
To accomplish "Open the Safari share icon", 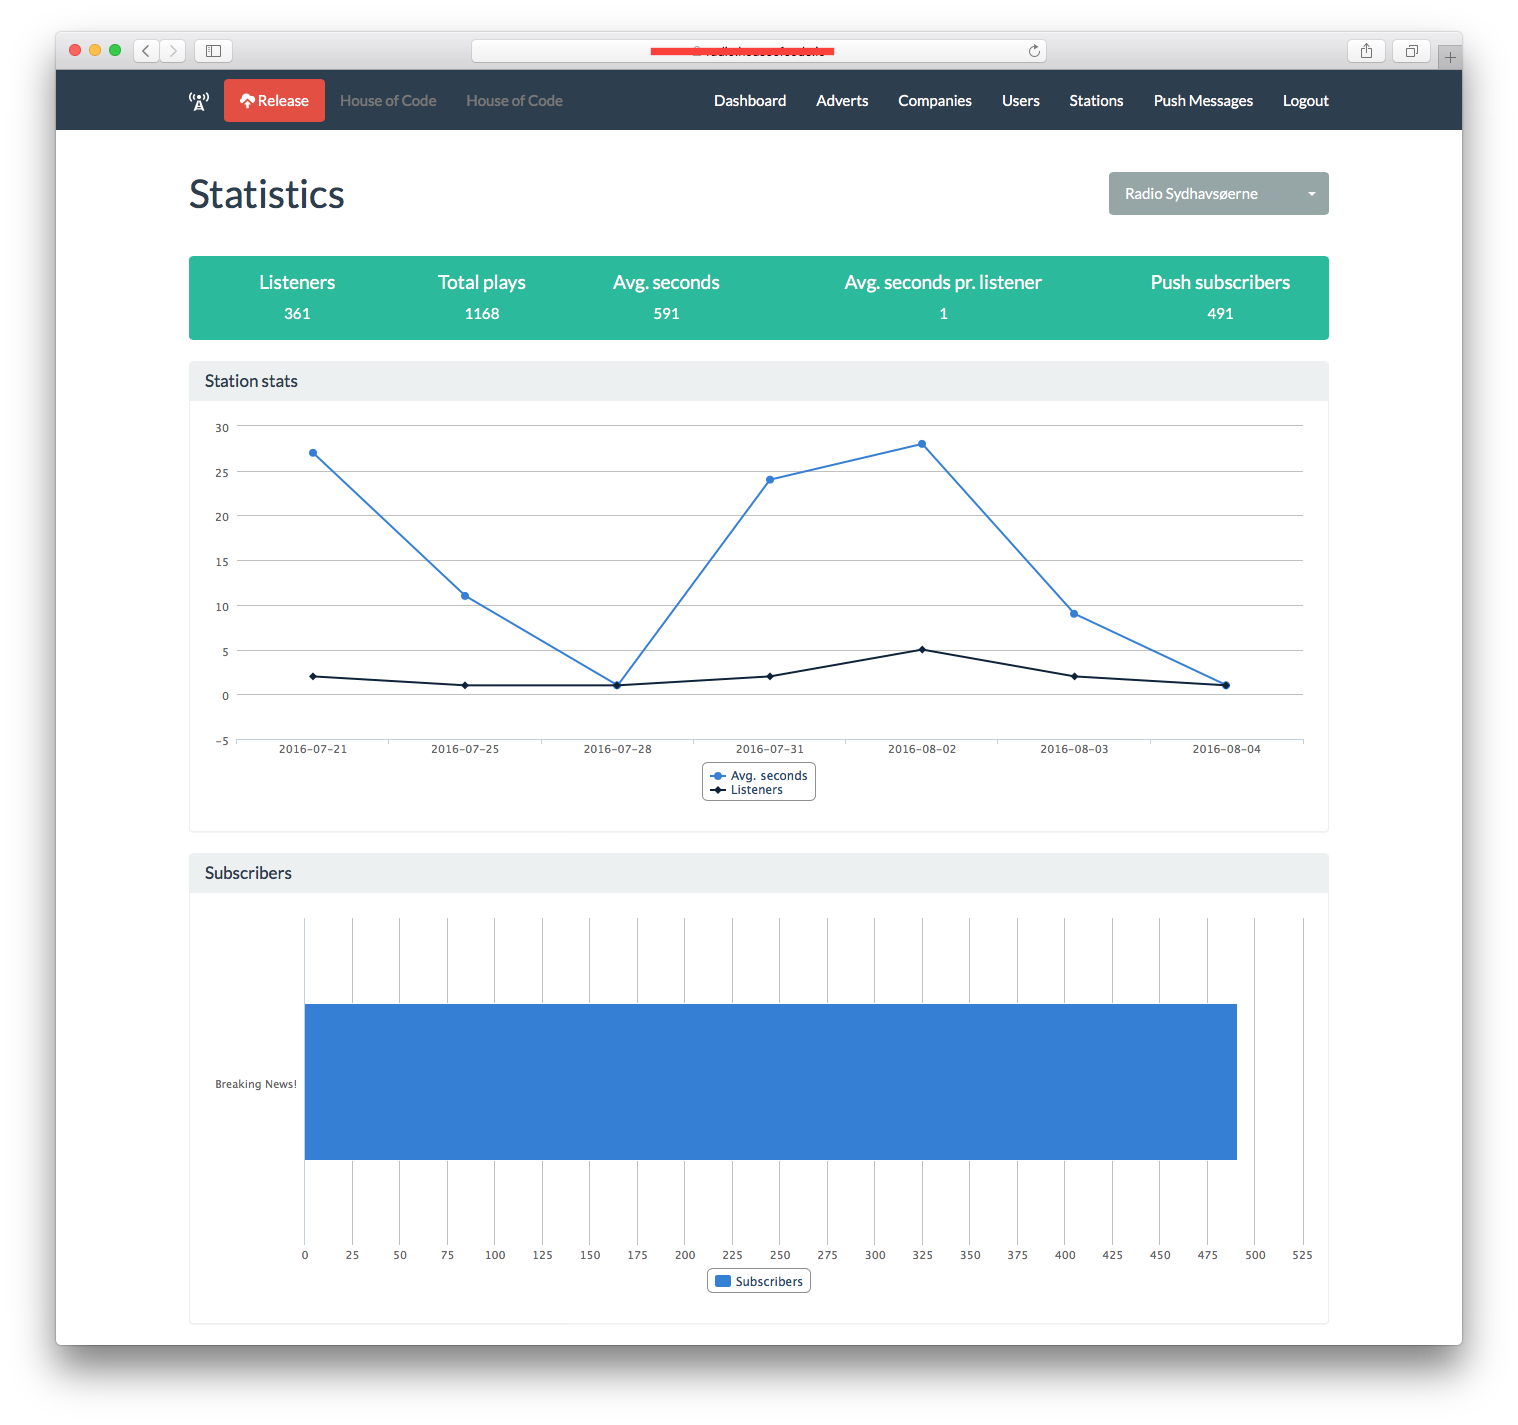I will [1366, 51].
